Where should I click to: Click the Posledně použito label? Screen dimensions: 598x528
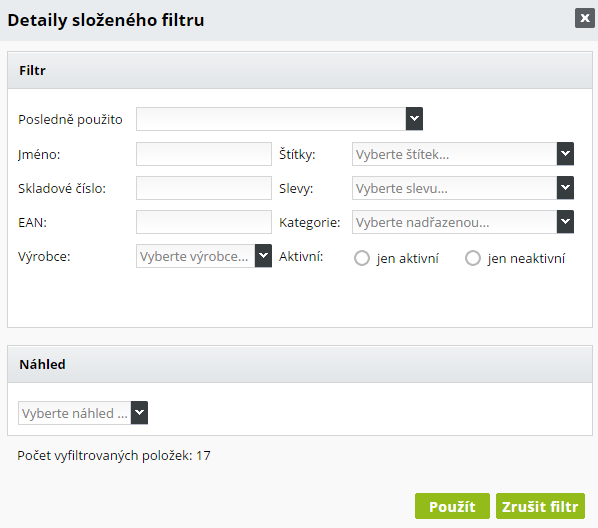point(70,119)
